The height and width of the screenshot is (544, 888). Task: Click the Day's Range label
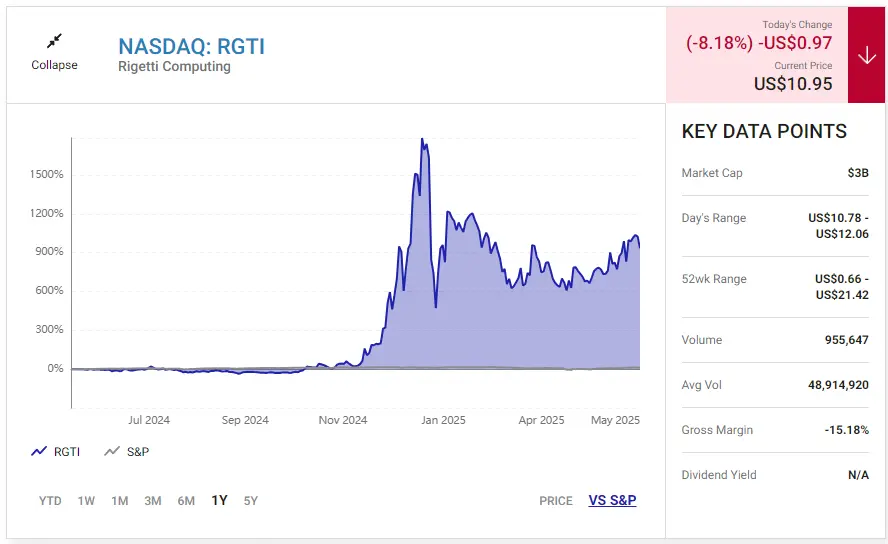(714, 218)
